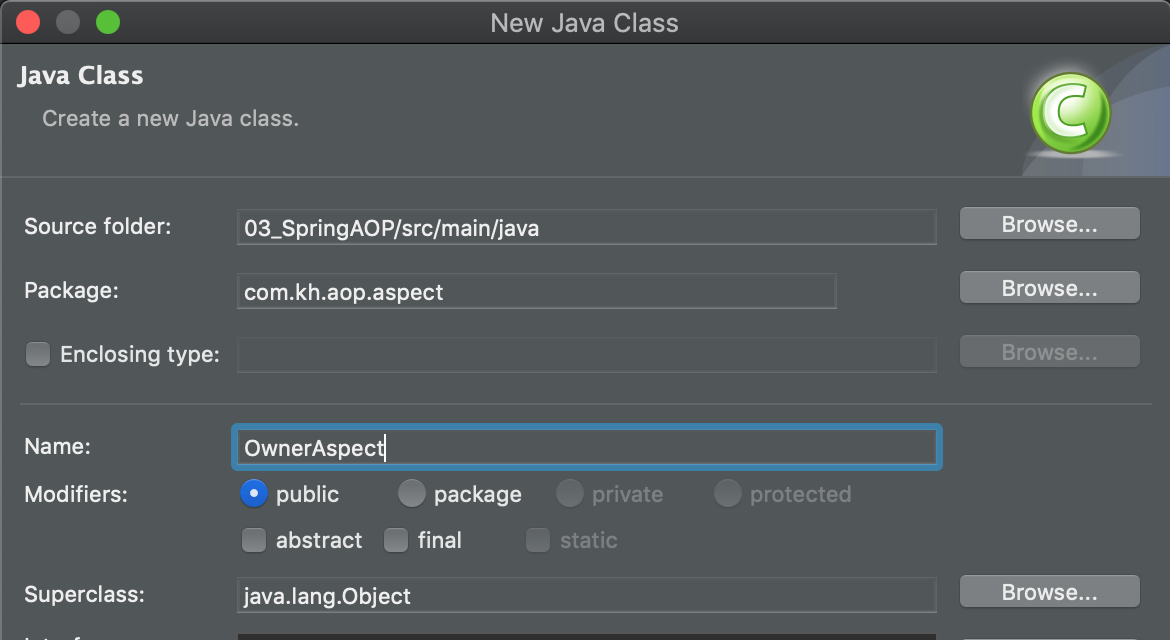Click the red close window button

click(28, 22)
